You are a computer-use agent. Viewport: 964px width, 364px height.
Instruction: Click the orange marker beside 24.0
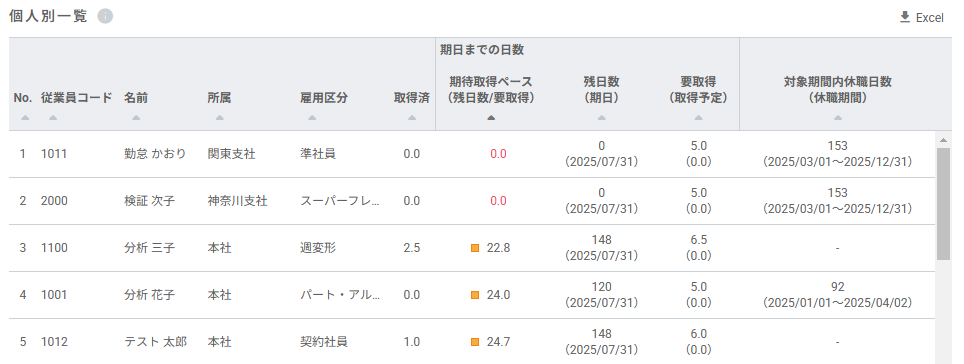point(475,295)
